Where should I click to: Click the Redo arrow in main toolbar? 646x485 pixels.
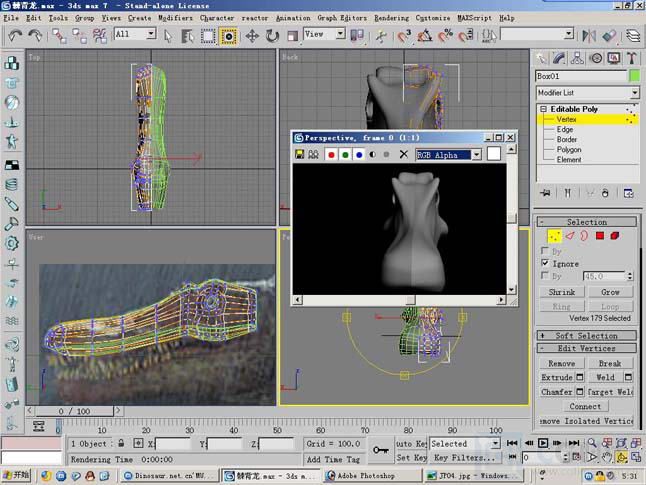point(35,36)
